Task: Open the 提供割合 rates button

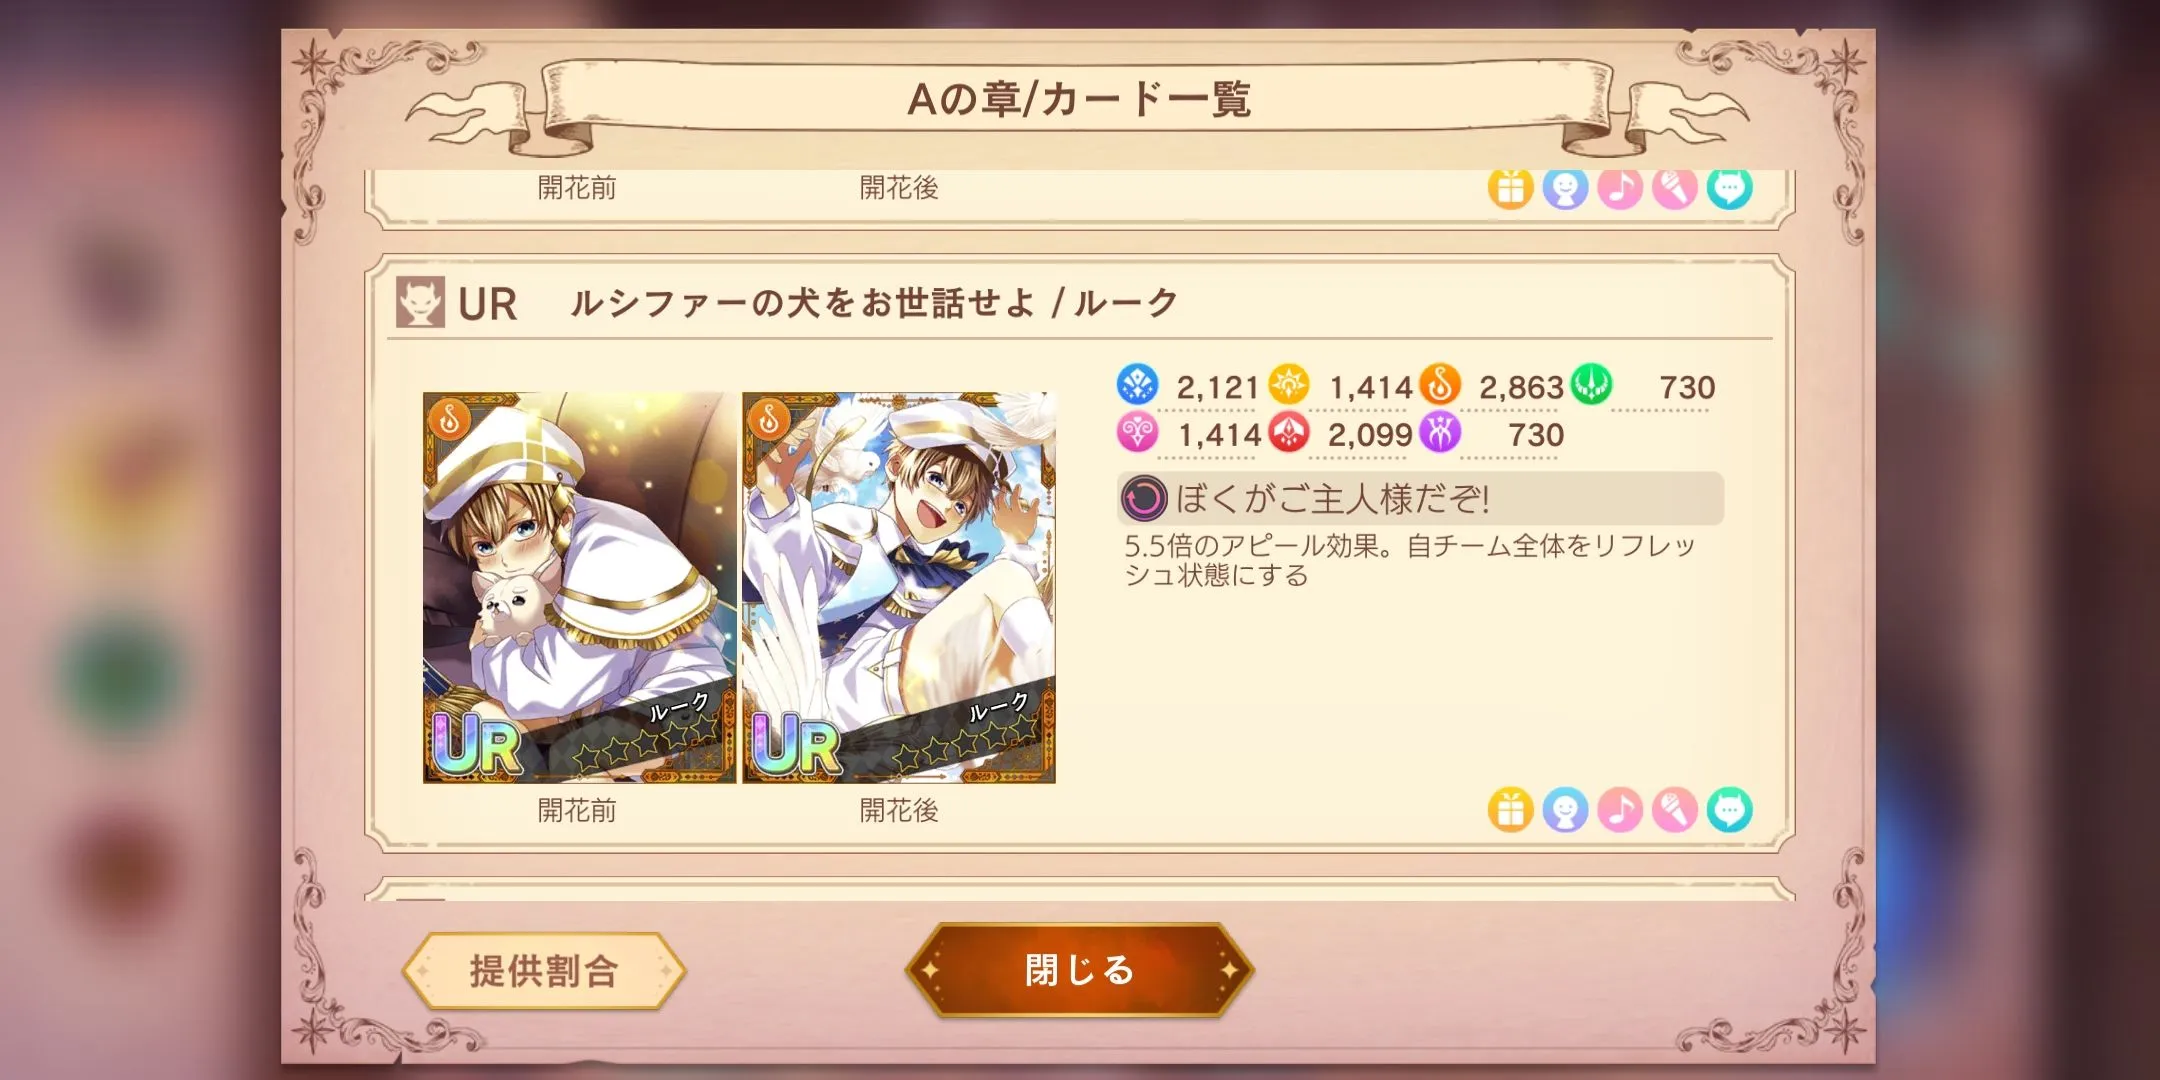Action: coord(544,971)
